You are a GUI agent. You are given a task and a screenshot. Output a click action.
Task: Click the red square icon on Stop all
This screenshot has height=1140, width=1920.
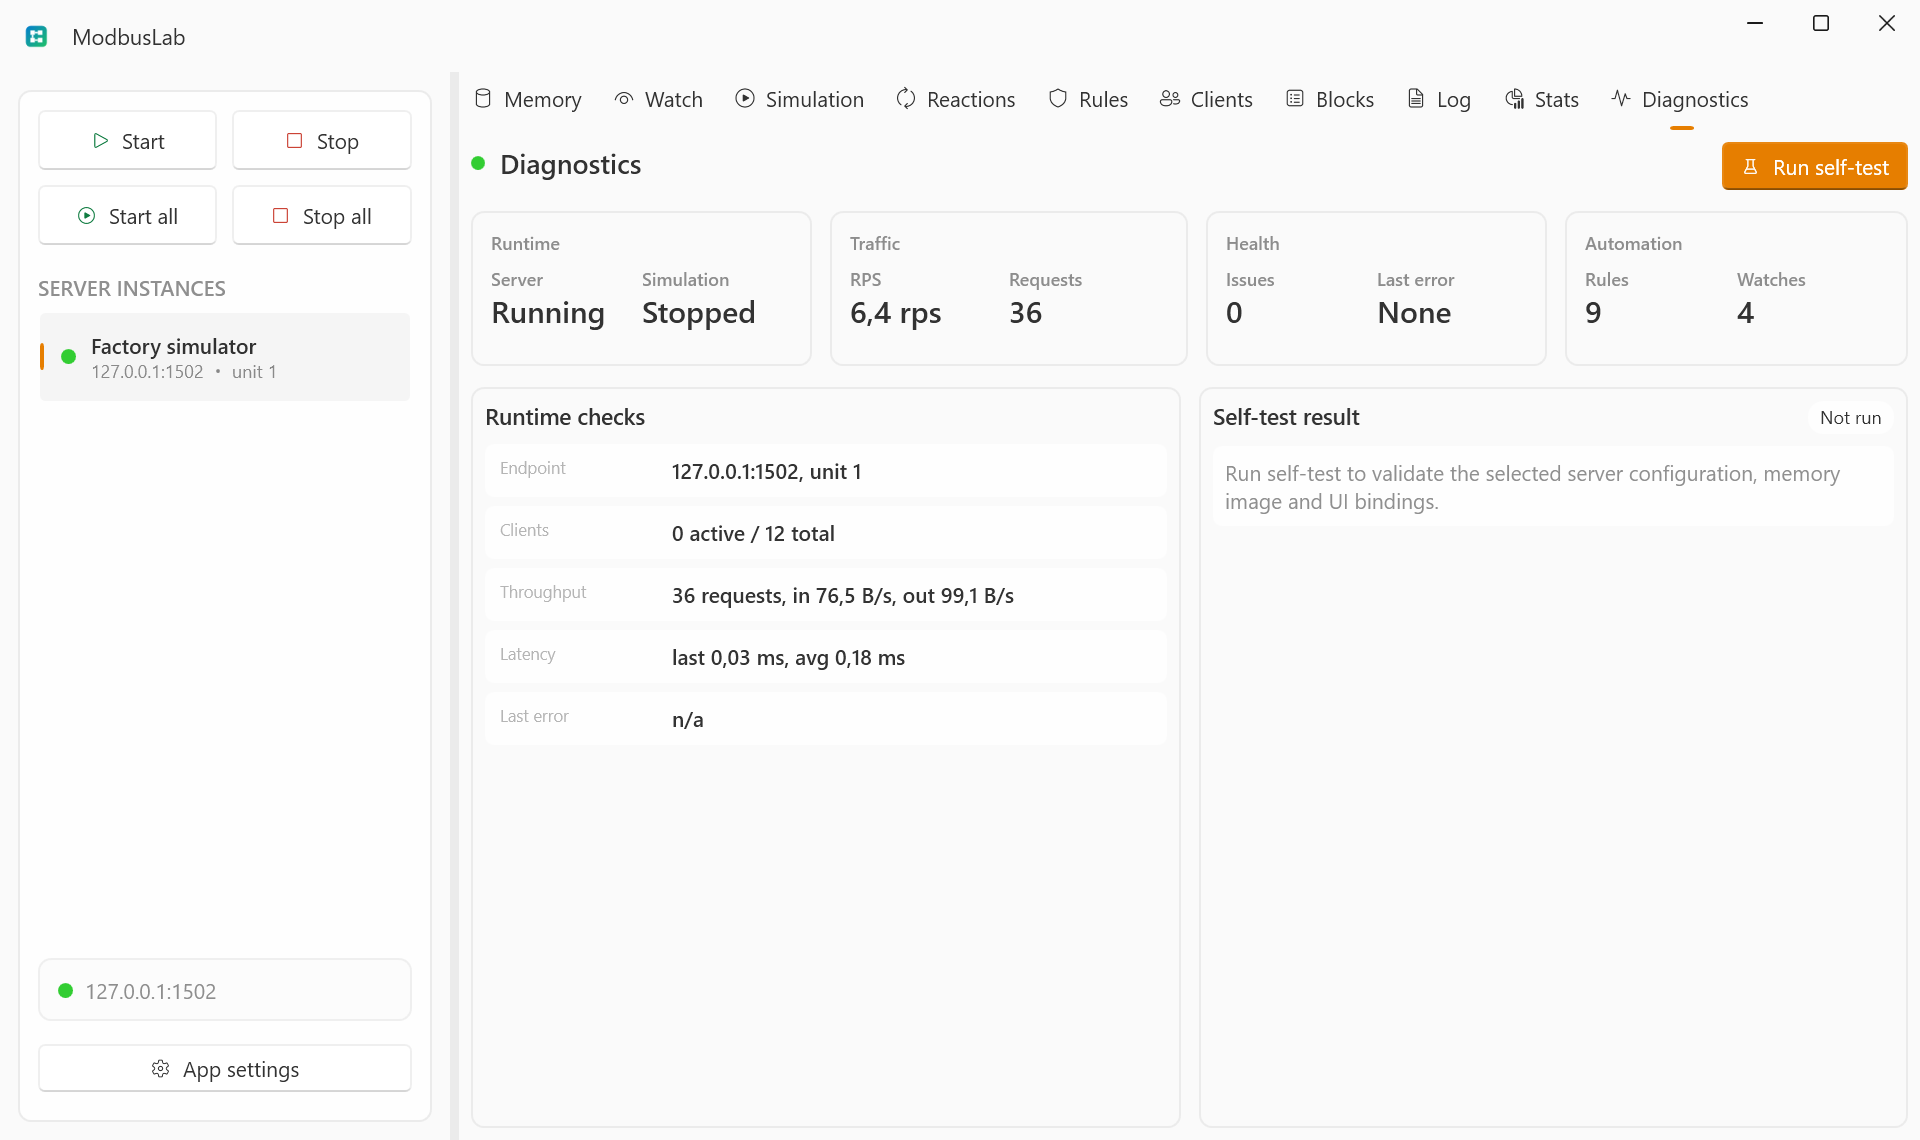[280, 216]
